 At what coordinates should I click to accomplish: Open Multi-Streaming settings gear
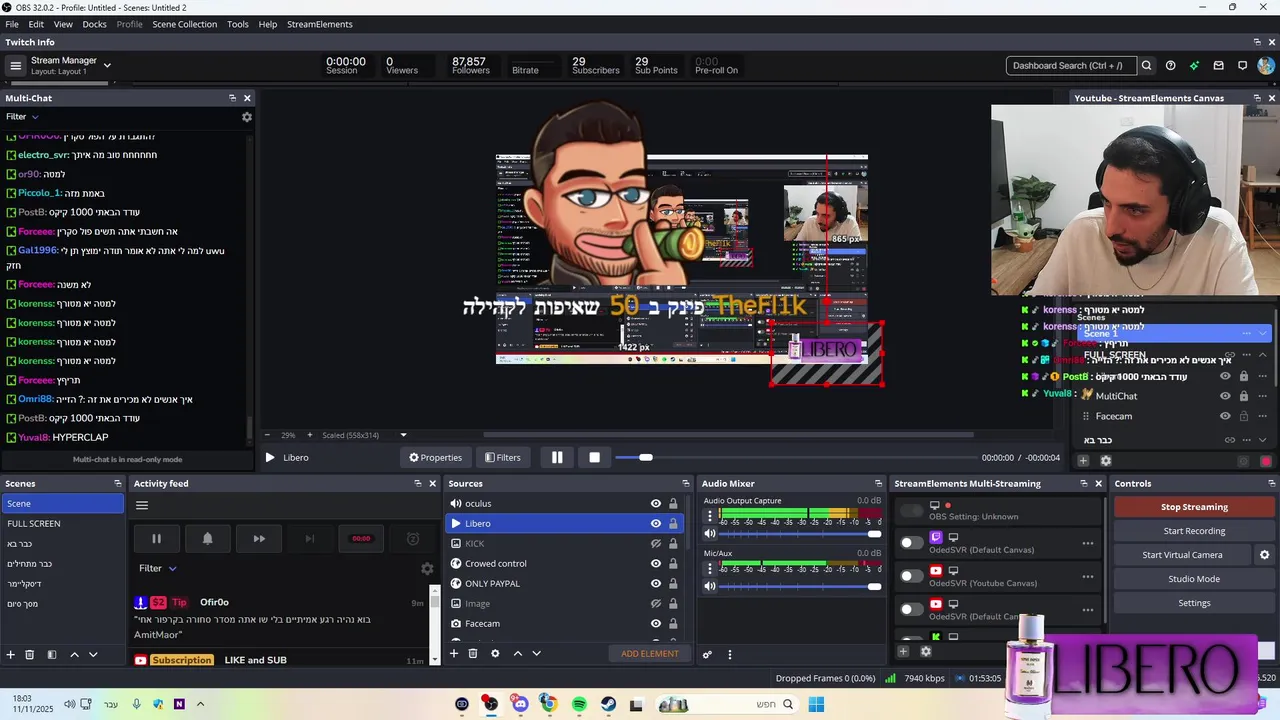coord(925,651)
